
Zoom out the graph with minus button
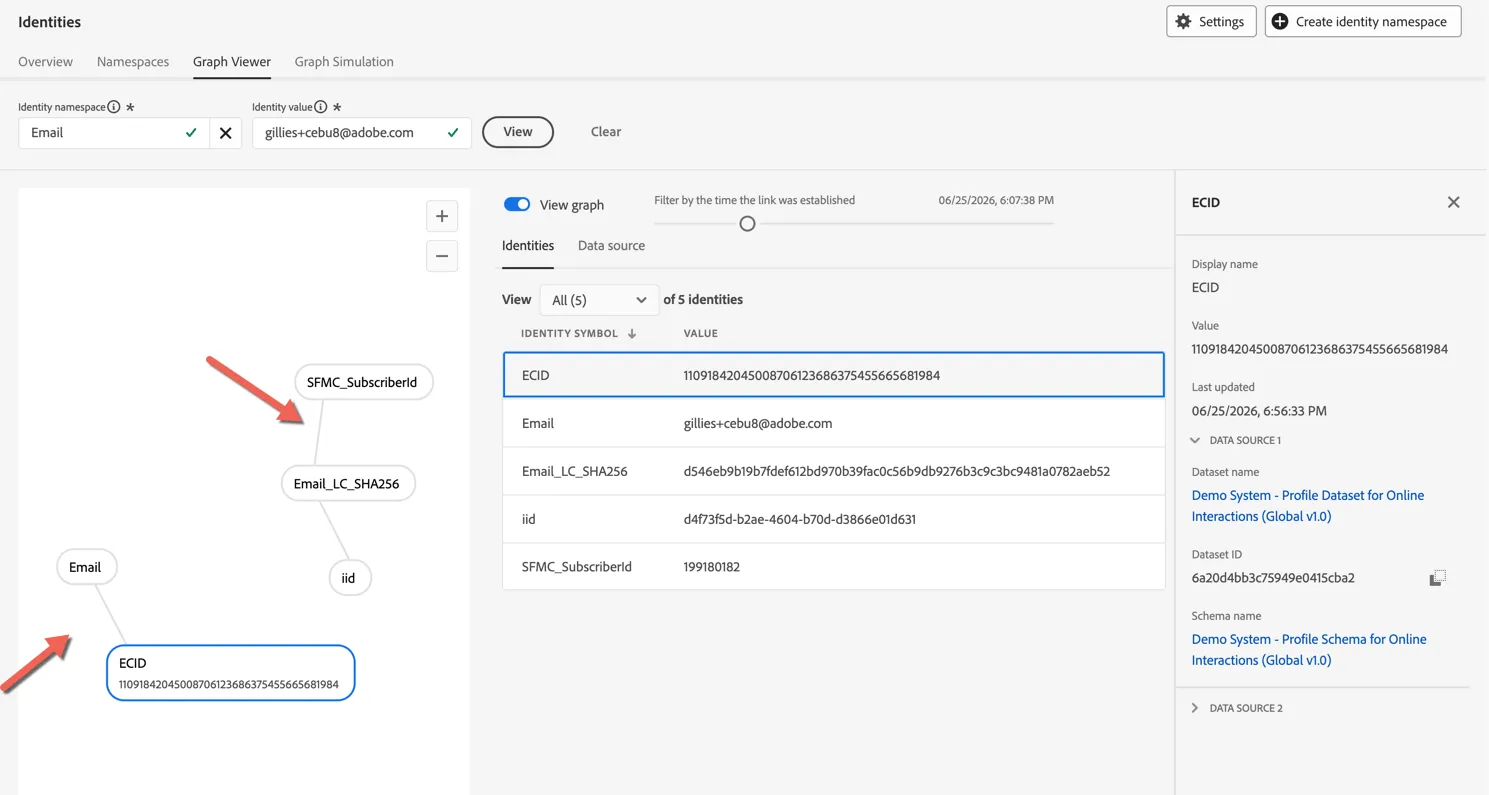coord(442,256)
